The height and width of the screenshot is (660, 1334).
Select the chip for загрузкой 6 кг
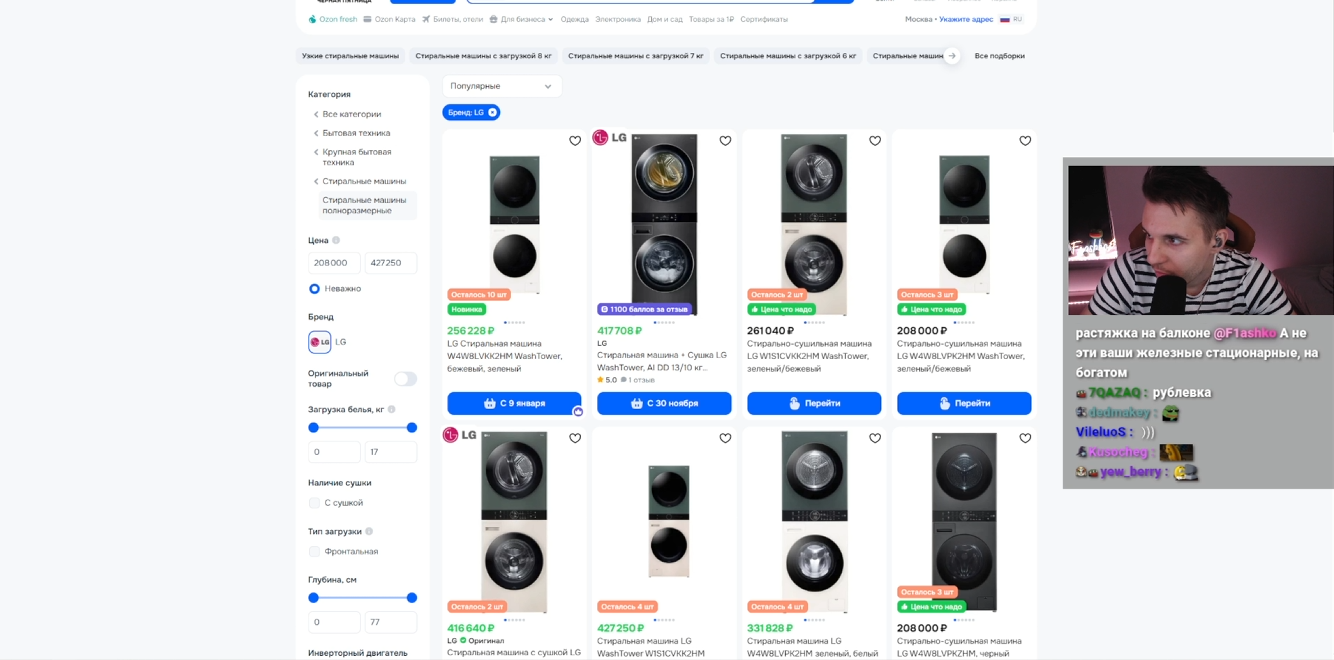pos(788,56)
